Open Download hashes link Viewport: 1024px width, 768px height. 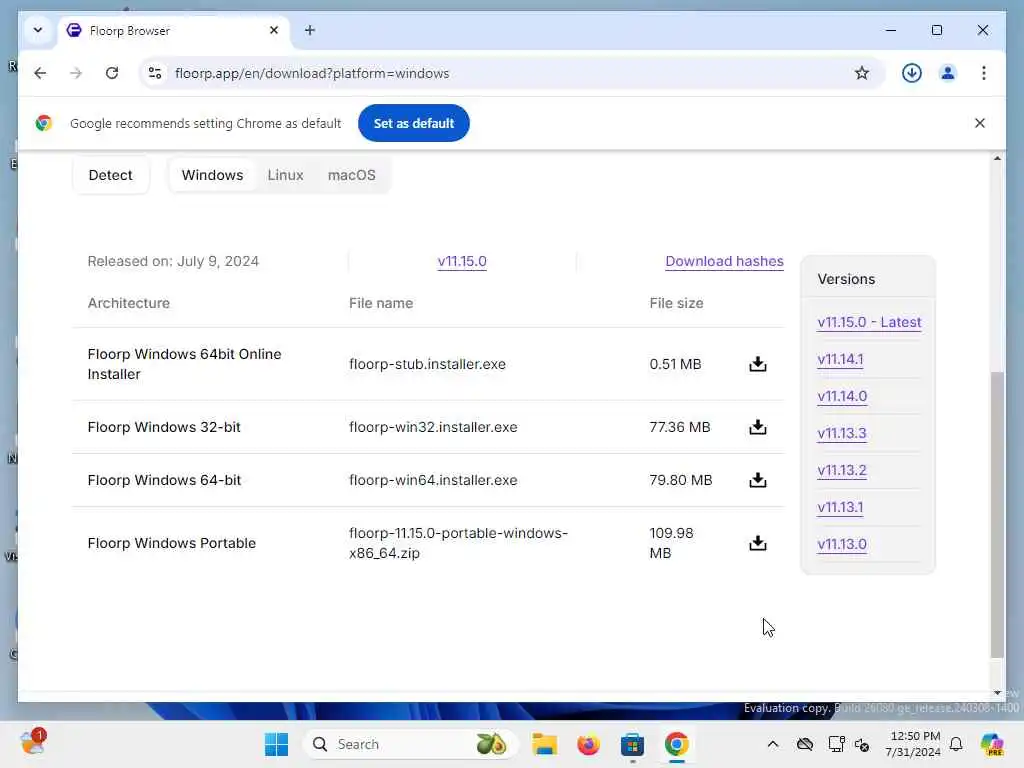724,261
